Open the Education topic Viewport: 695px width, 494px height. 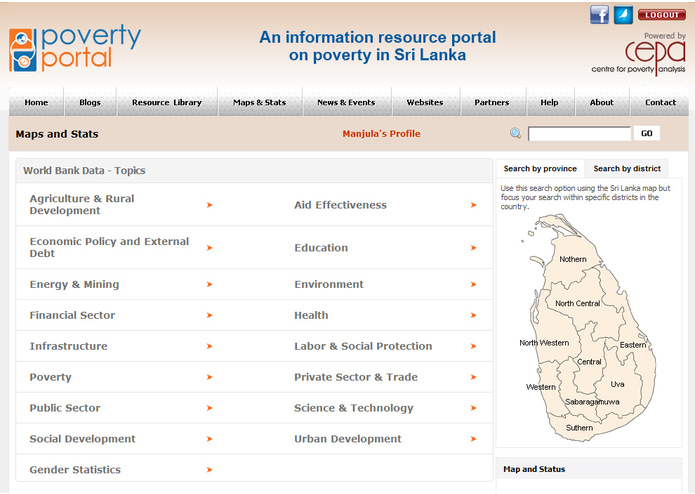pyautogui.click(x=321, y=248)
